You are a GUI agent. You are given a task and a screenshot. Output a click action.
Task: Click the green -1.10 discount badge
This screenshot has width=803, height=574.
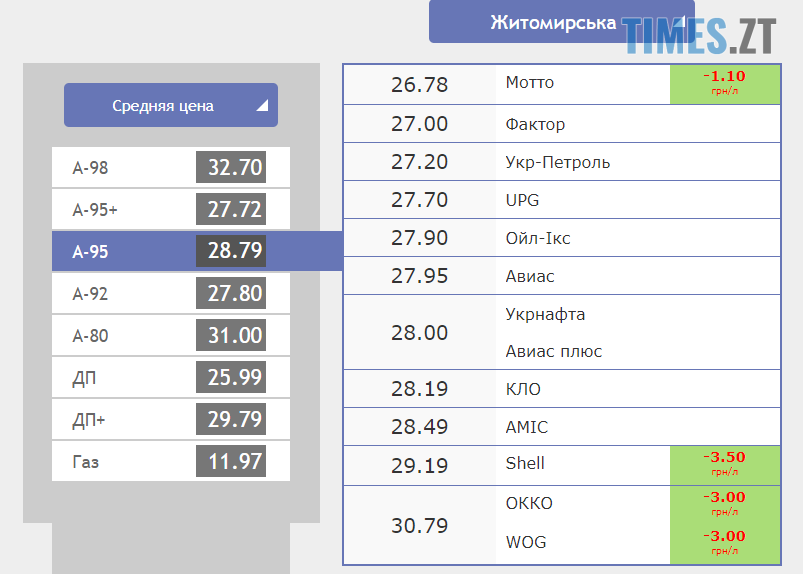coord(724,83)
